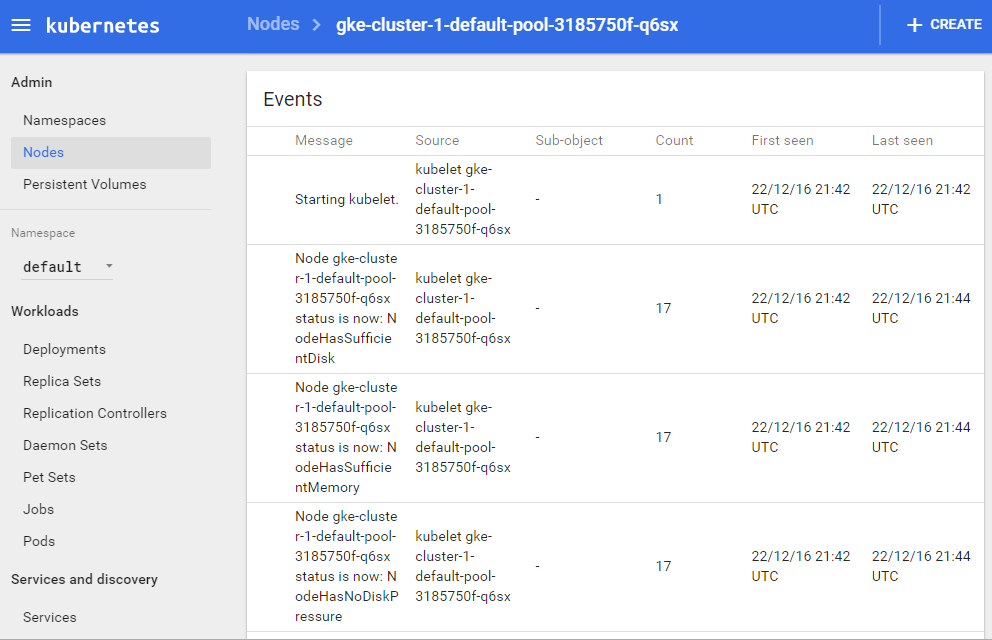Screen dimensions: 992x640
Task: Click the plus Create button
Action: click(x=944, y=25)
